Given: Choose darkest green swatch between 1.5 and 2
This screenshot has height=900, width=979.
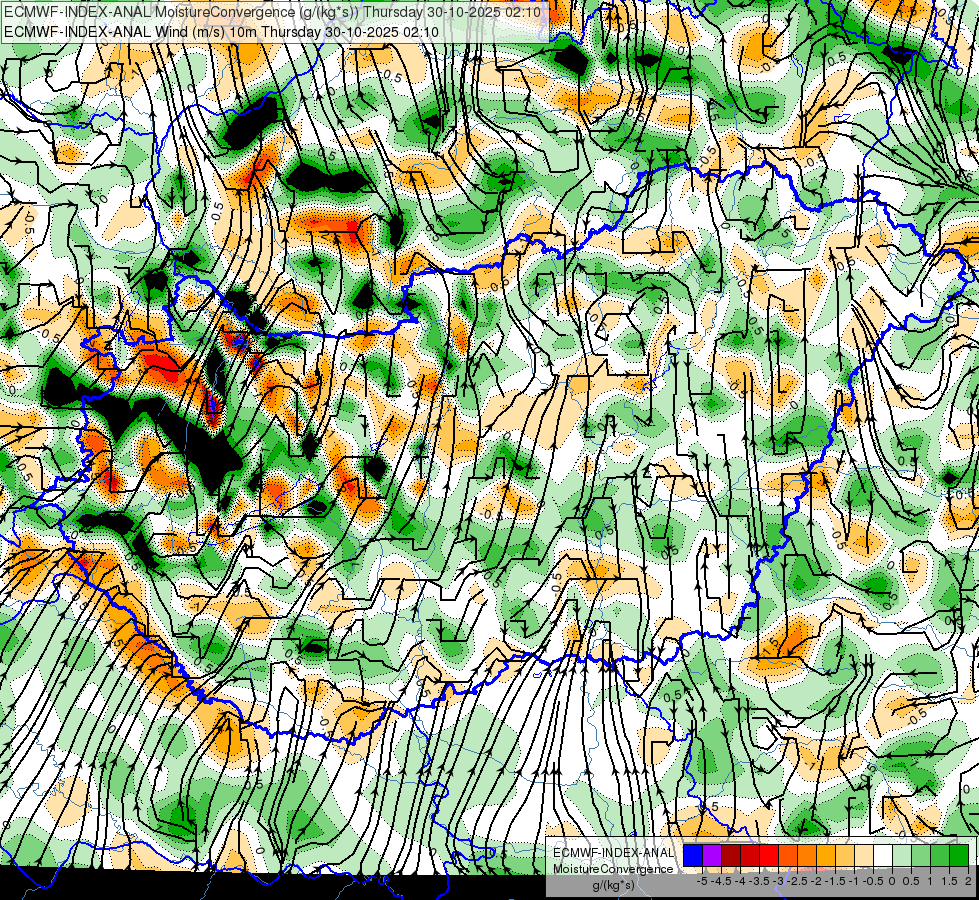Looking at the screenshot, I should click(959, 855).
